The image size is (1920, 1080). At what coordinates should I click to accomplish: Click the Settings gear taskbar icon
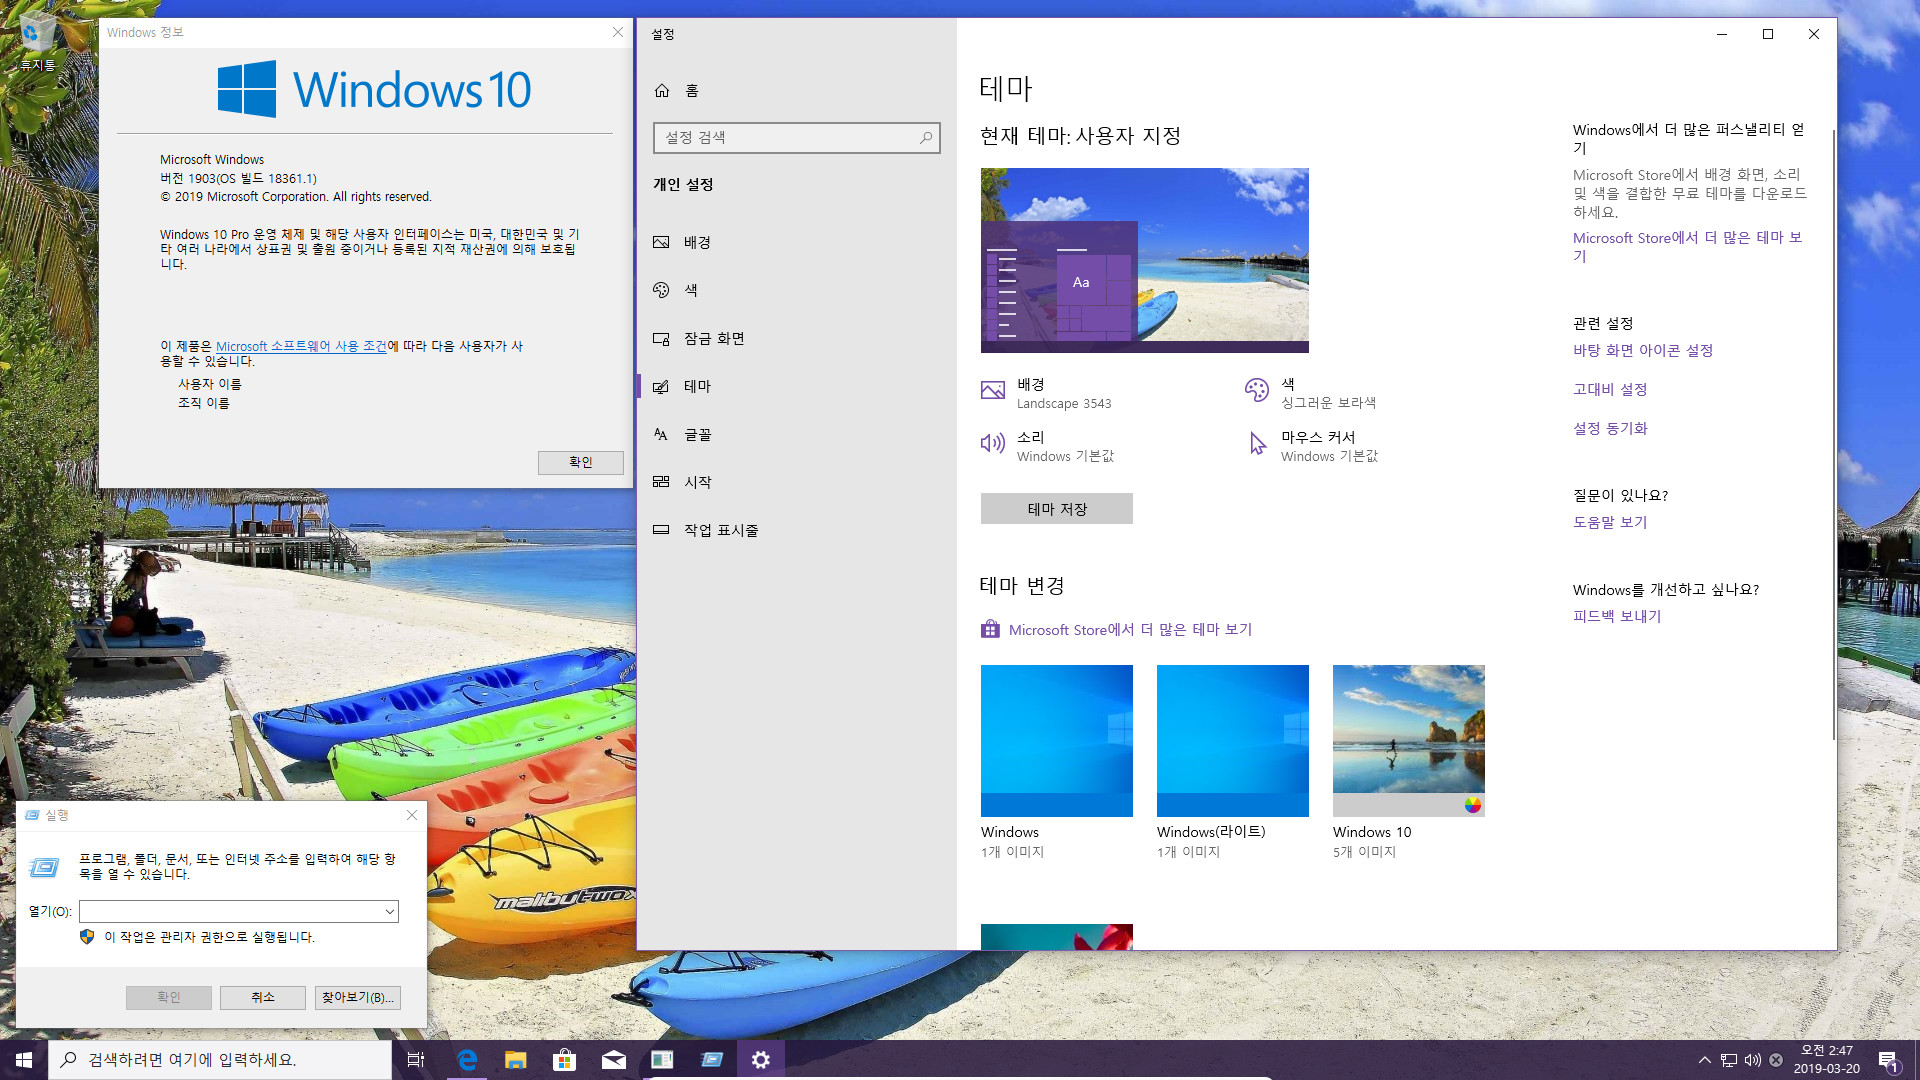761,1060
